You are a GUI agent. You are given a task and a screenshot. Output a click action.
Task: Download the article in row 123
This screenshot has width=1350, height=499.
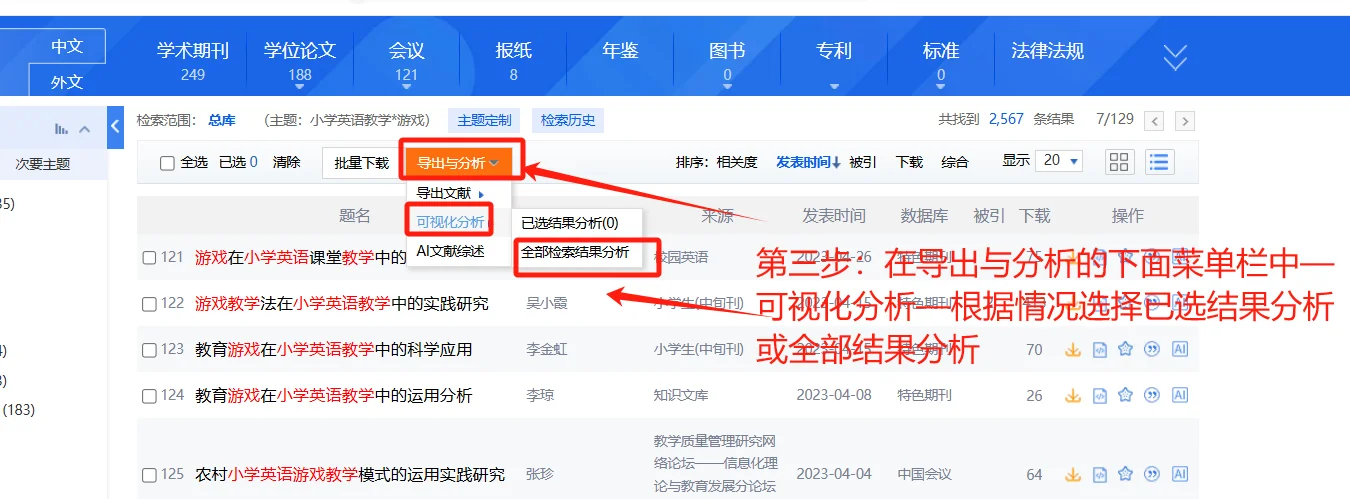click(1073, 350)
